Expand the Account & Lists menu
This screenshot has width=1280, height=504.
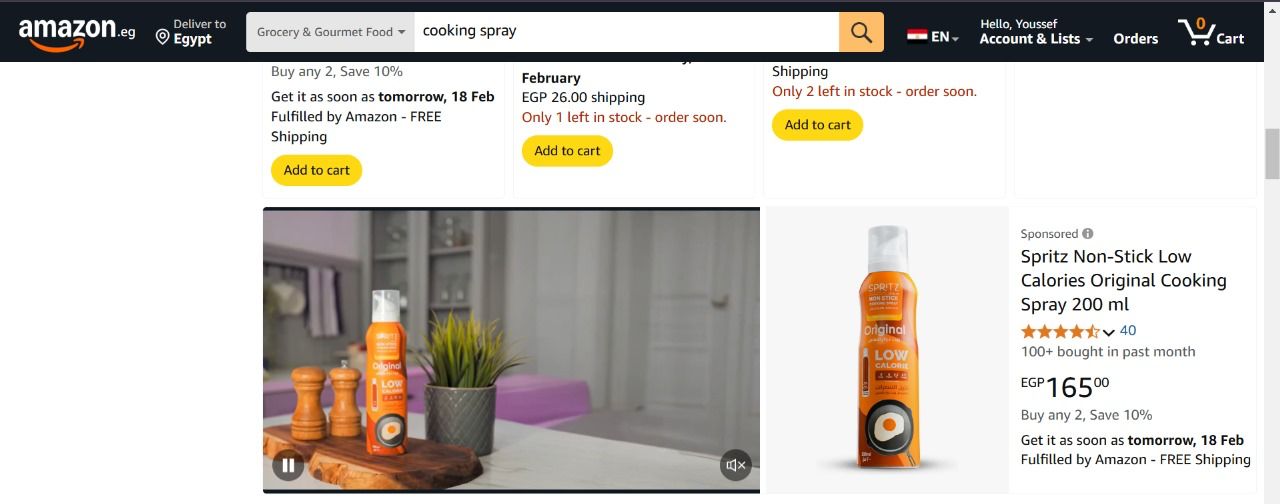point(1036,32)
